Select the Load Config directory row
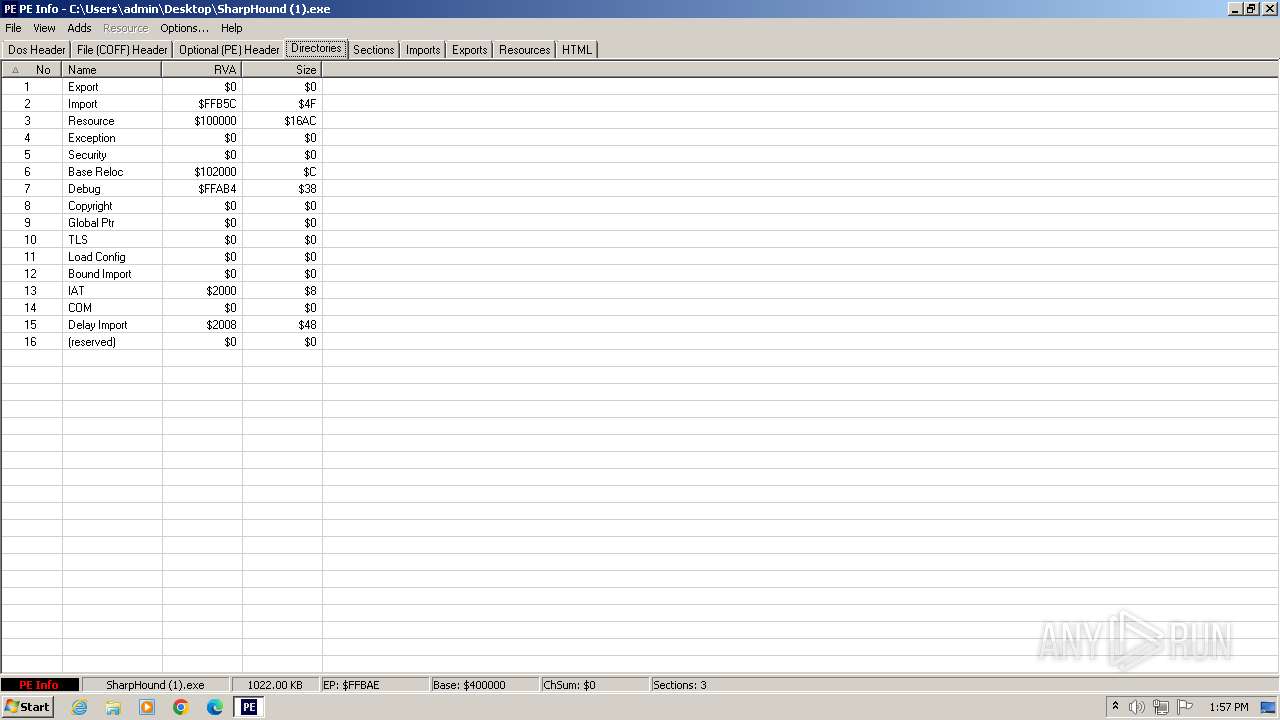 click(161, 257)
